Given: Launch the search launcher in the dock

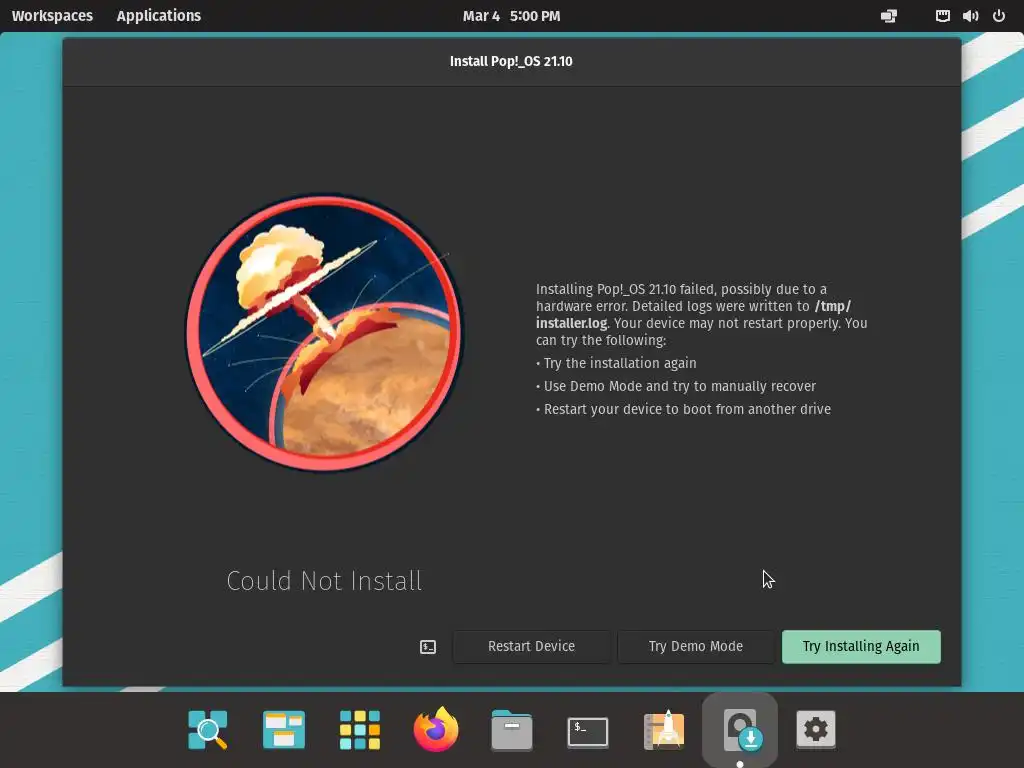Looking at the screenshot, I should point(208,729).
